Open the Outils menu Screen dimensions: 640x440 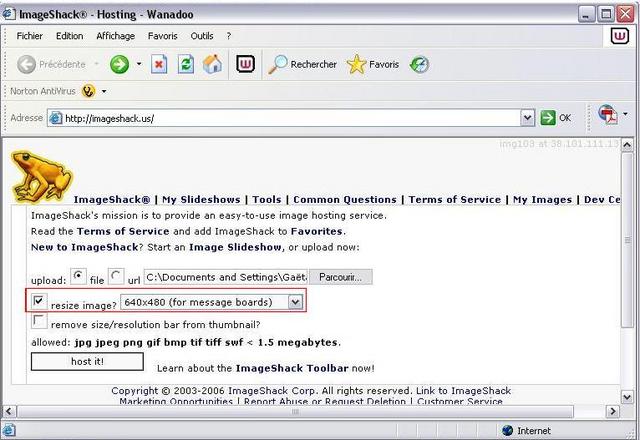coord(202,36)
